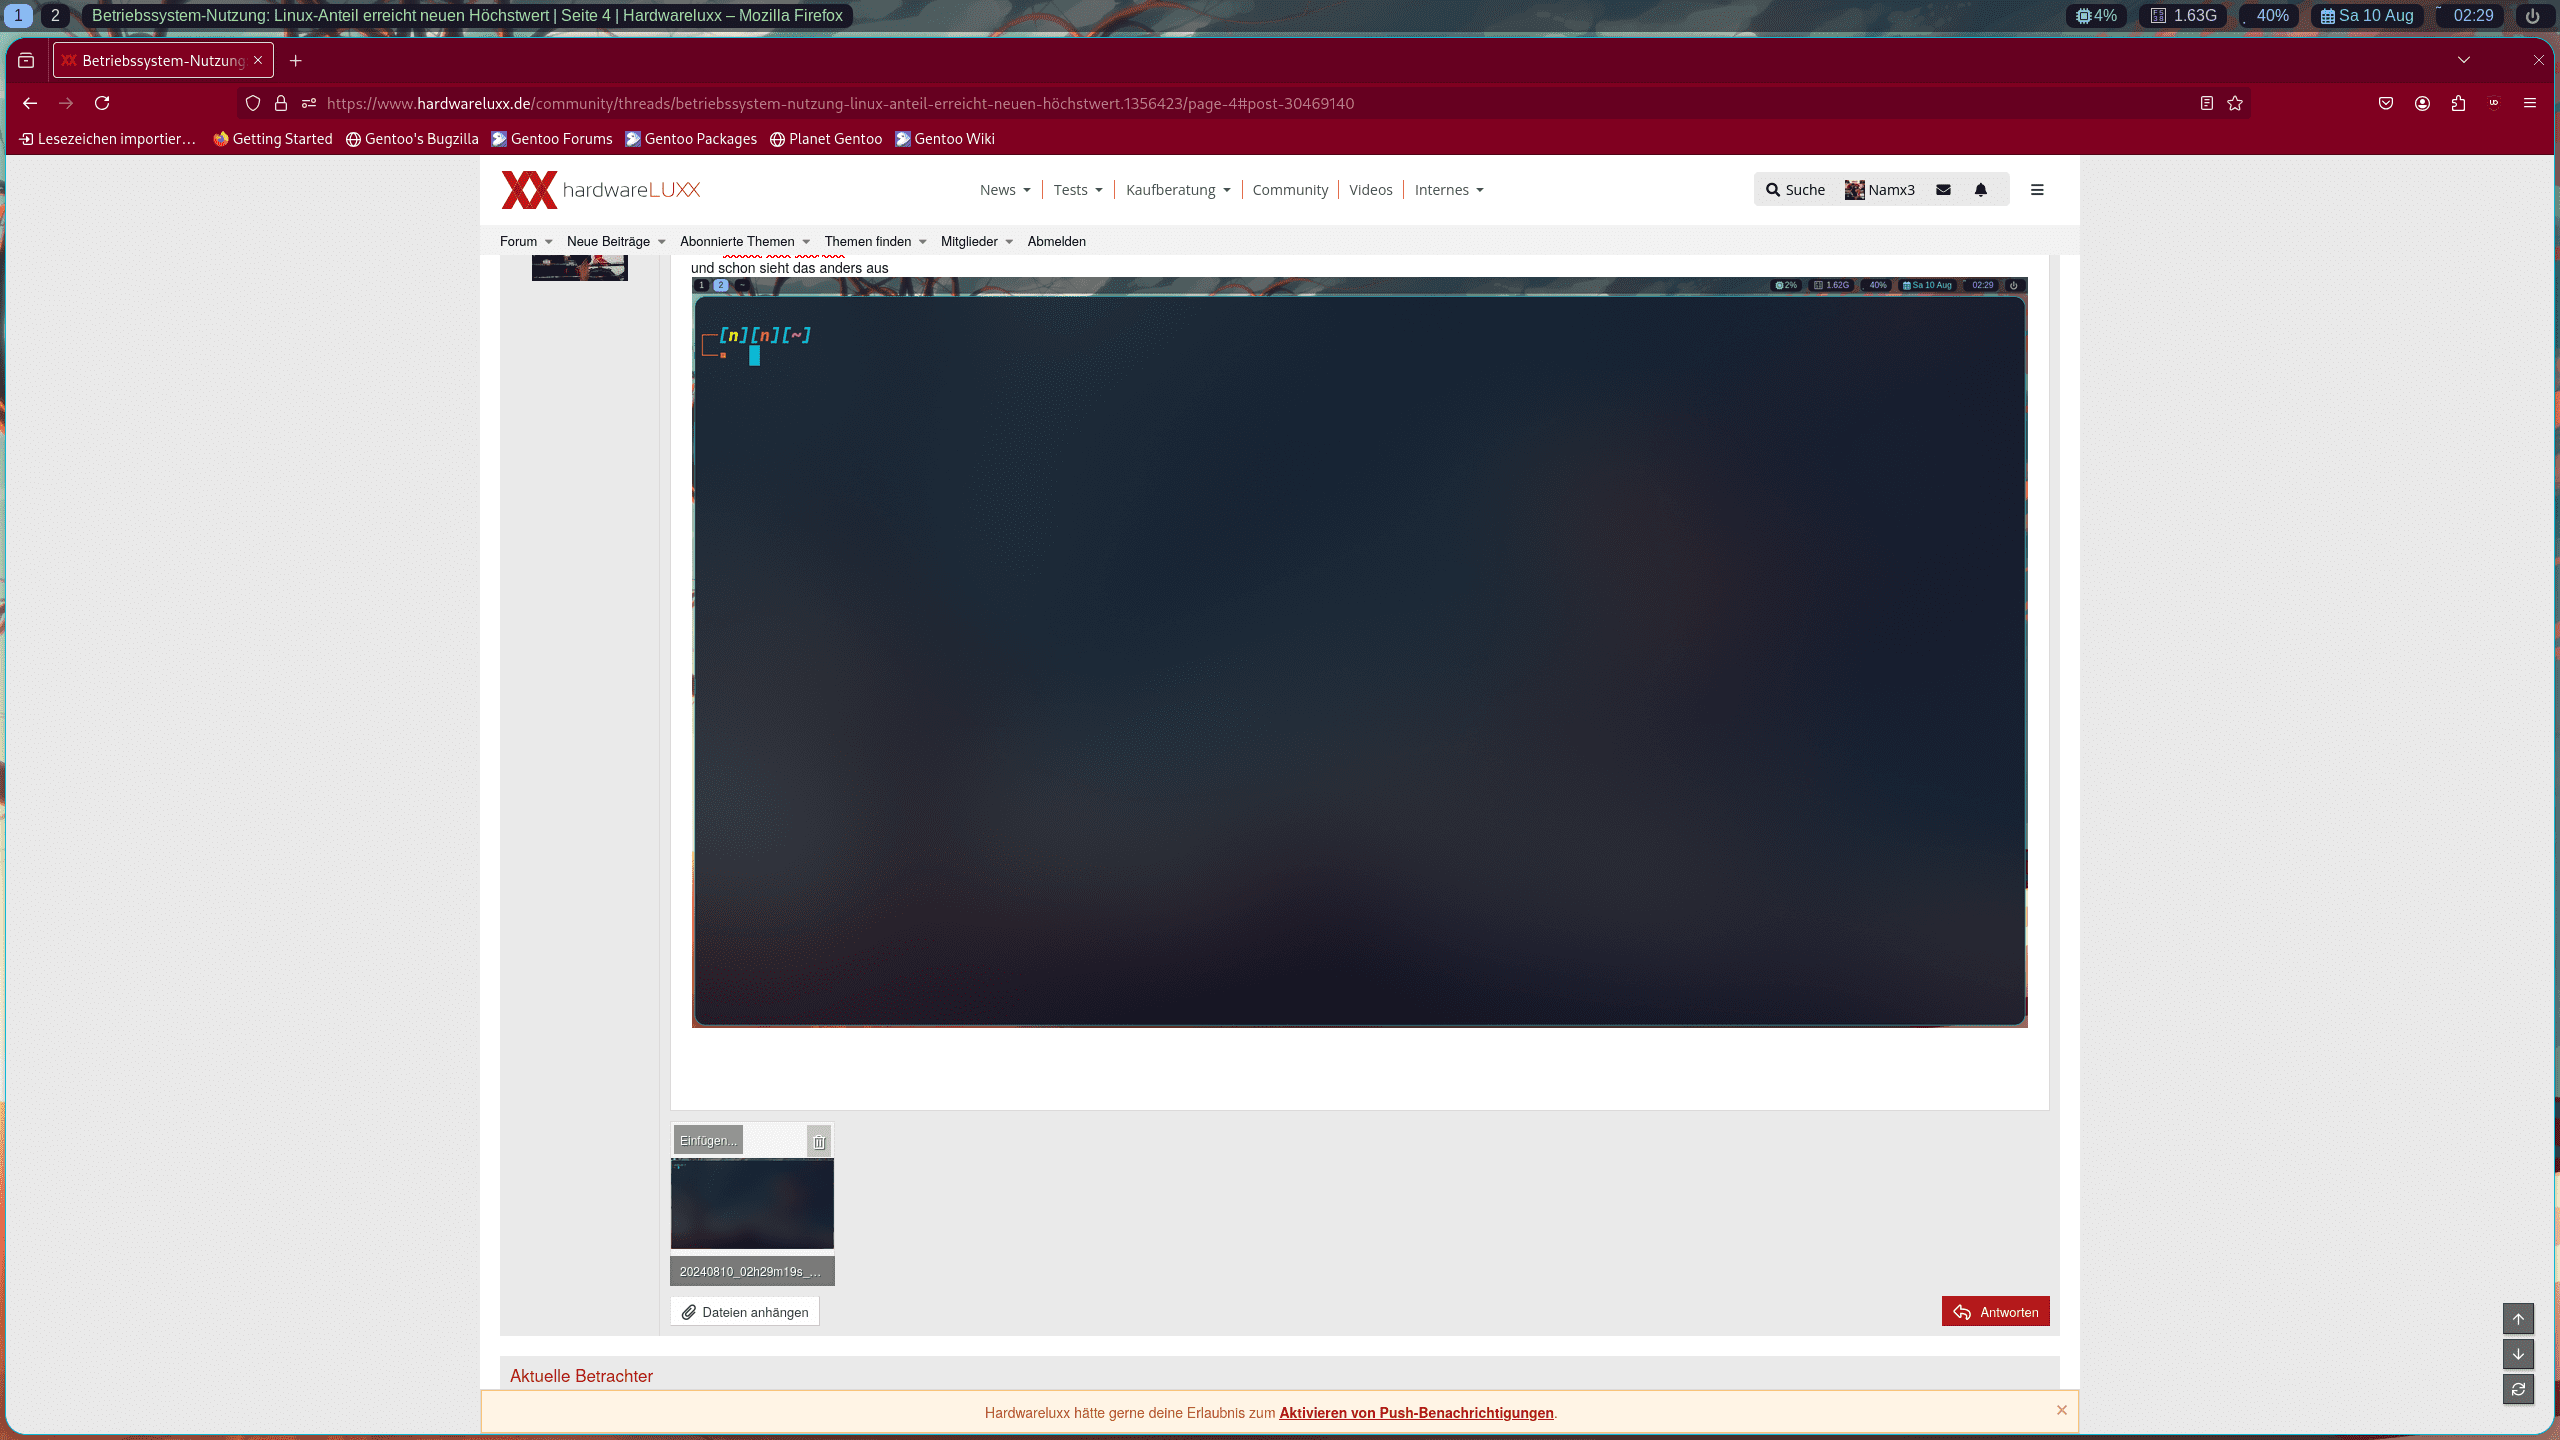Click the tab overview icon at left of the tab bar

click(x=26, y=61)
